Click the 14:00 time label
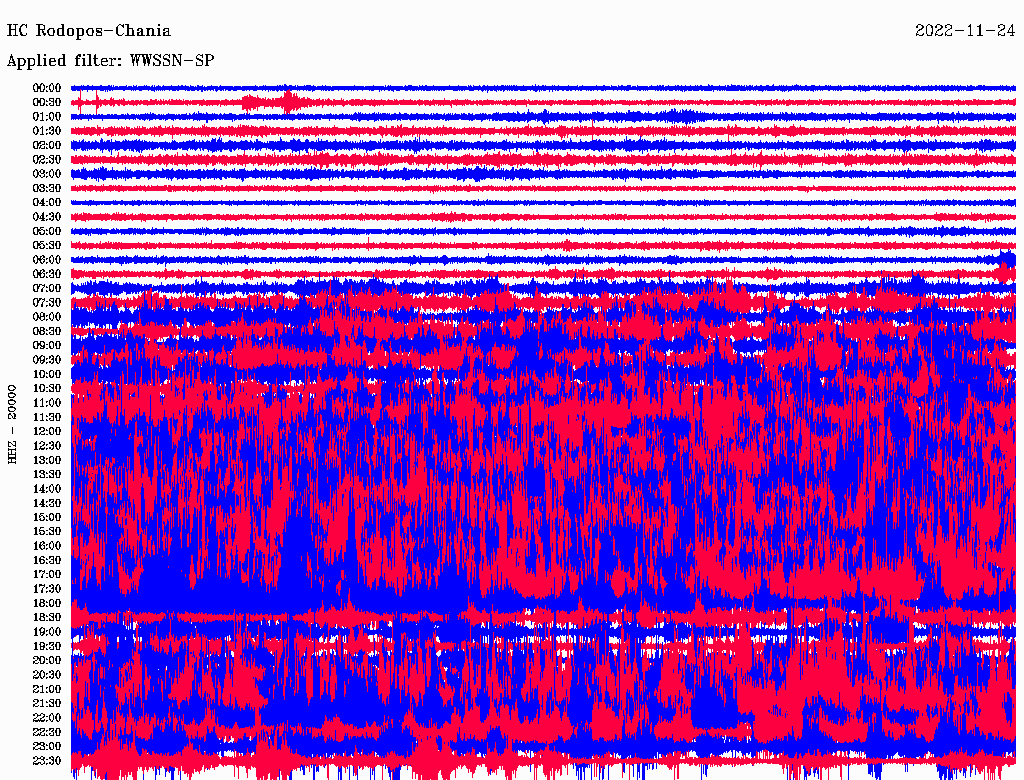 pyautogui.click(x=47, y=489)
